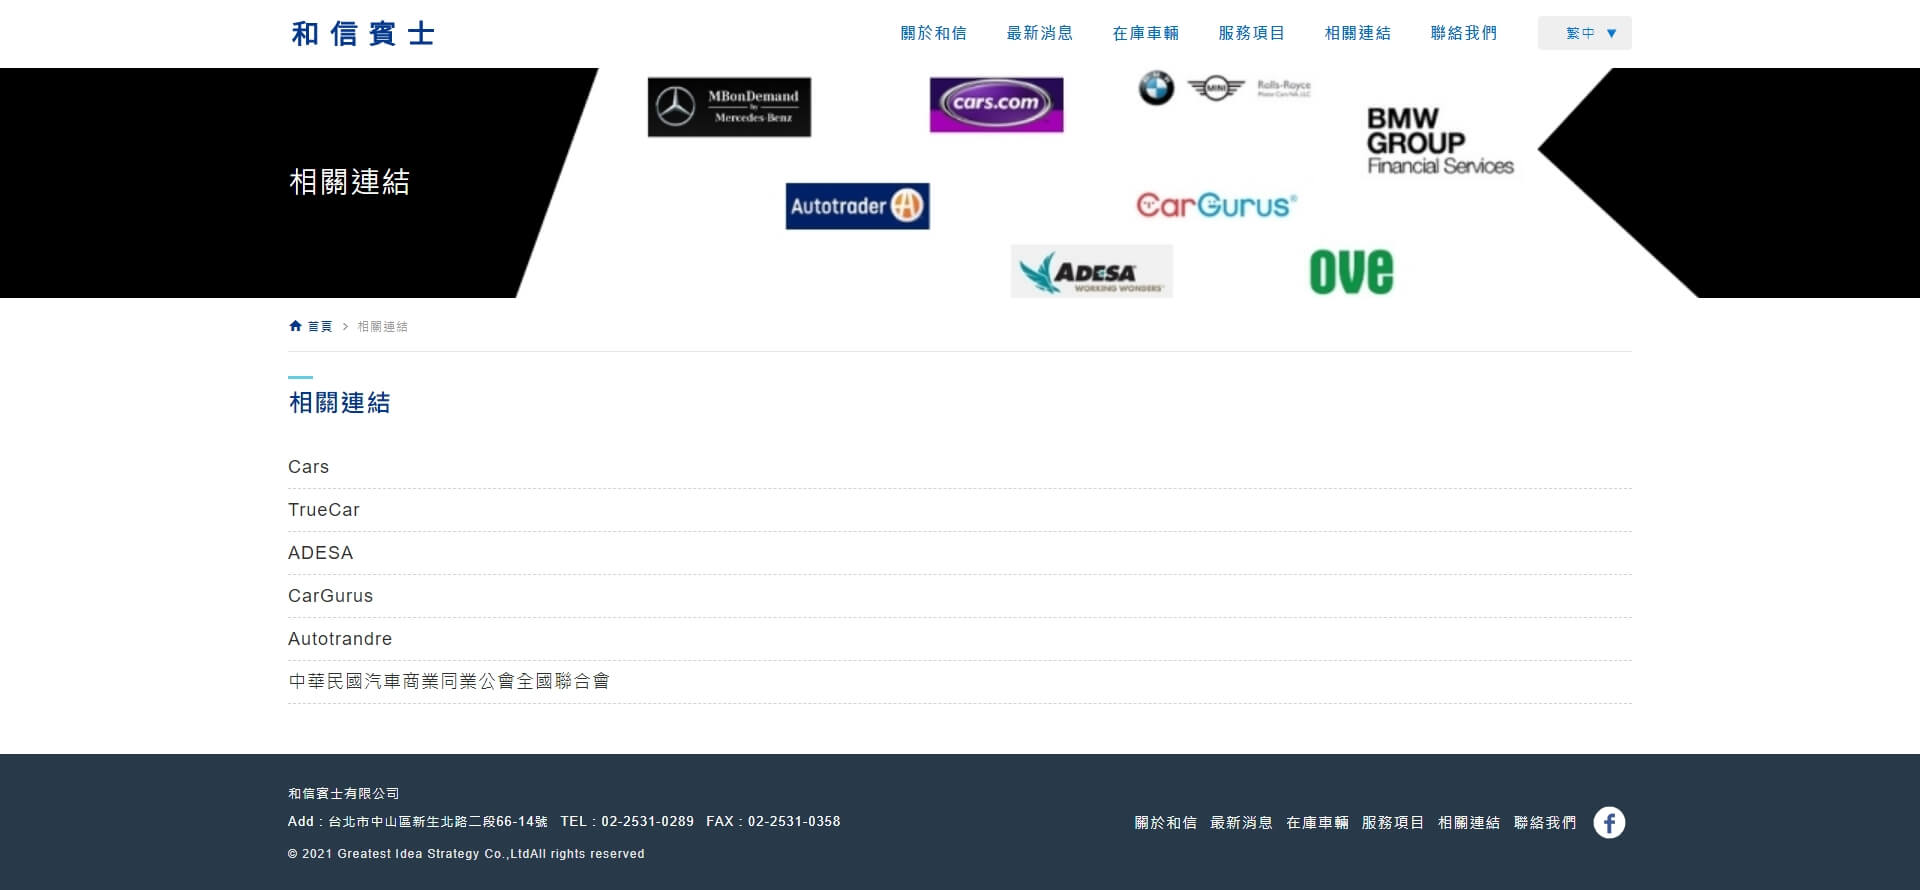Click the home icon in breadcrumb
This screenshot has width=1920, height=890.
coord(295,326)
